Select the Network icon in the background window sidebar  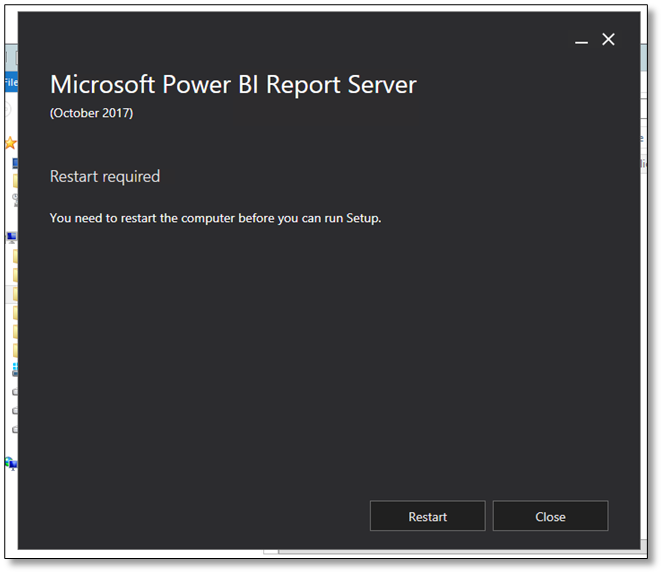click(x=11, y=463)
